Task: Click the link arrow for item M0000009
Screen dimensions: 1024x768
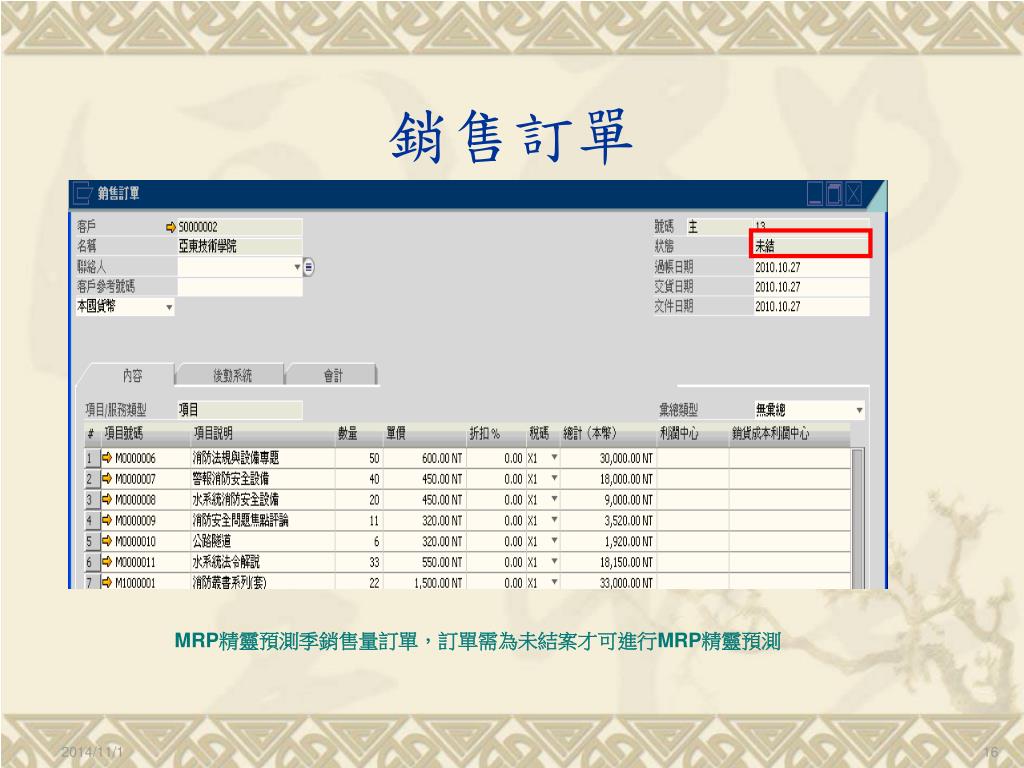Action: 107,520
